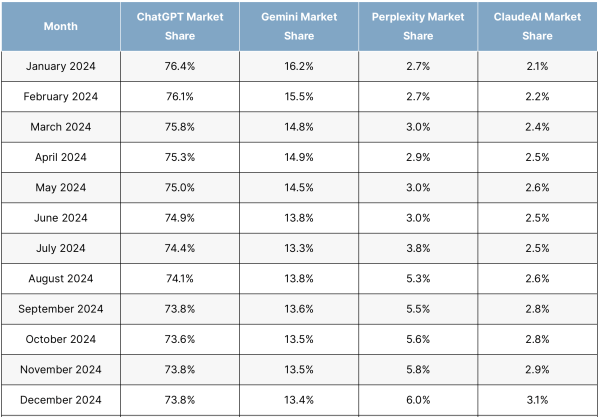Viewport: 600px width, 417px height.
Task: Select ClaudeAI's 3.1% cell for December
Action: [x=537, y=400]
